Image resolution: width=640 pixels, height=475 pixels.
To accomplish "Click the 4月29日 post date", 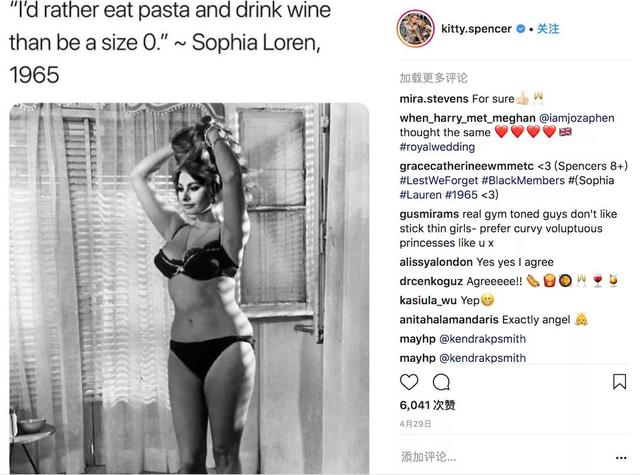I will [416, 423].
